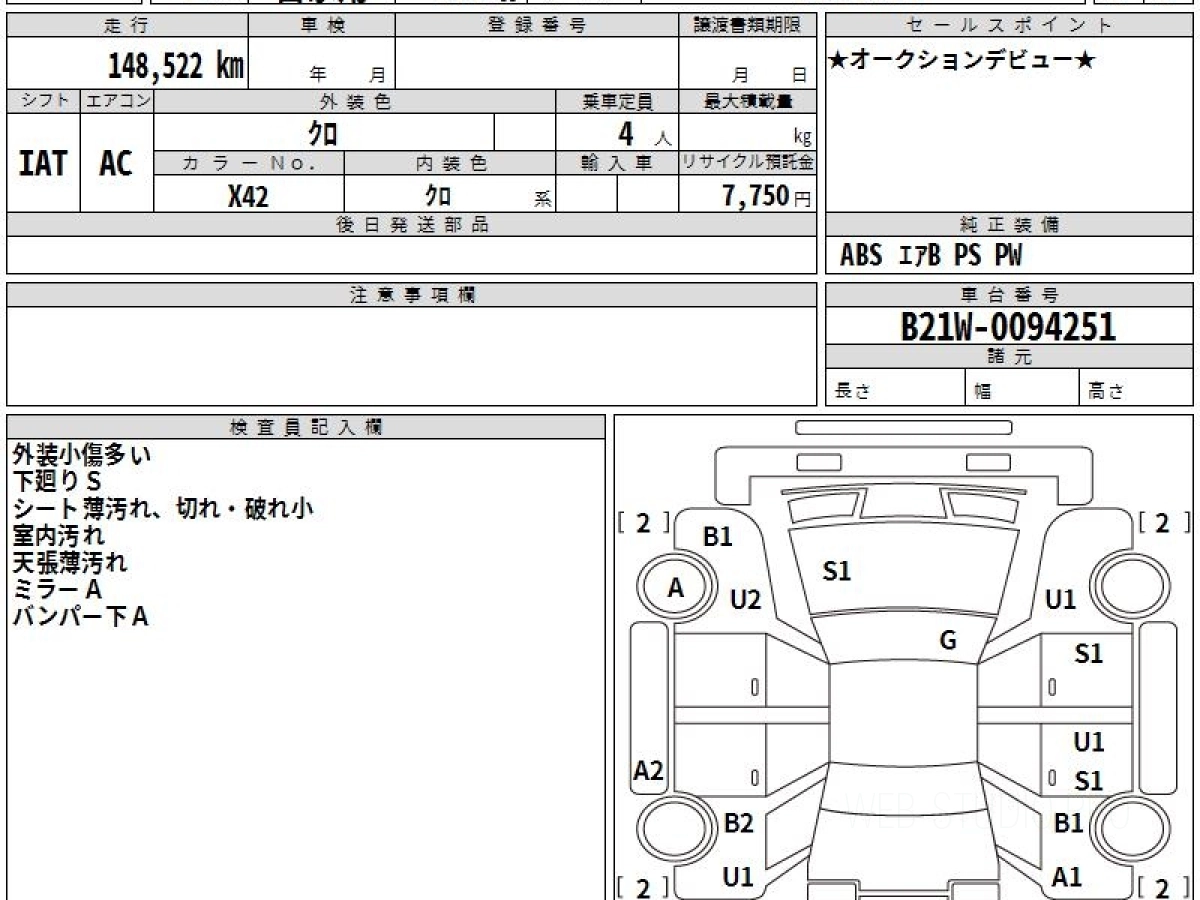Select the 7,750円 recycle deposit amount
The width and height of the screenshot is (1200, 900).
[766, 196]
